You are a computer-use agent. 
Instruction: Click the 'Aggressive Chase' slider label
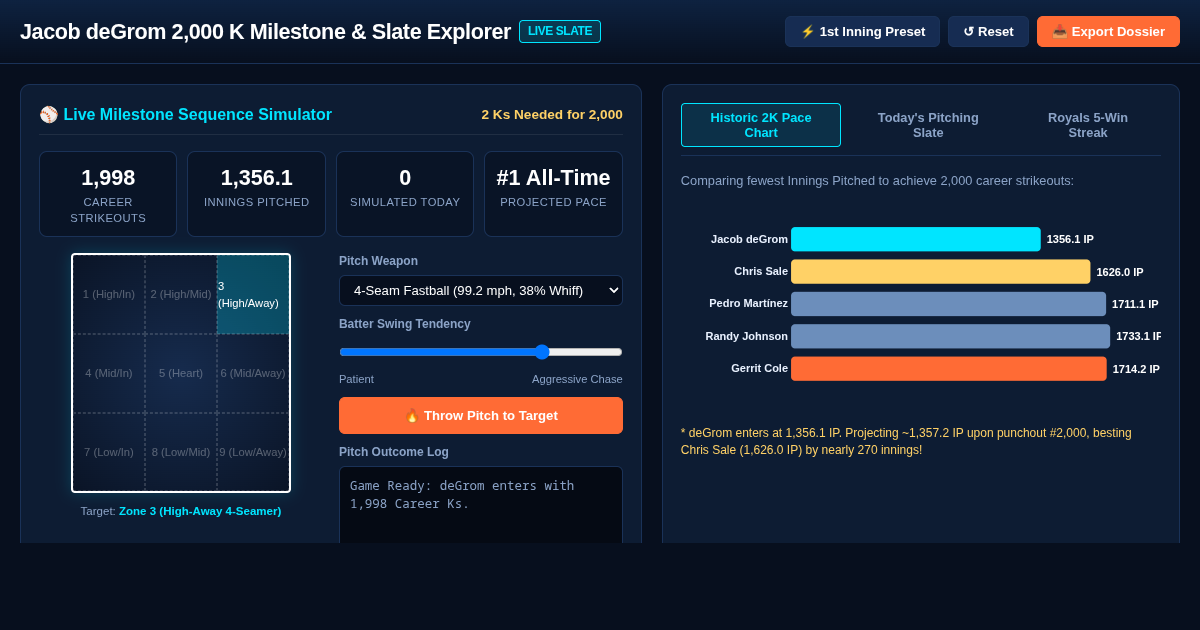pos(577,379)
